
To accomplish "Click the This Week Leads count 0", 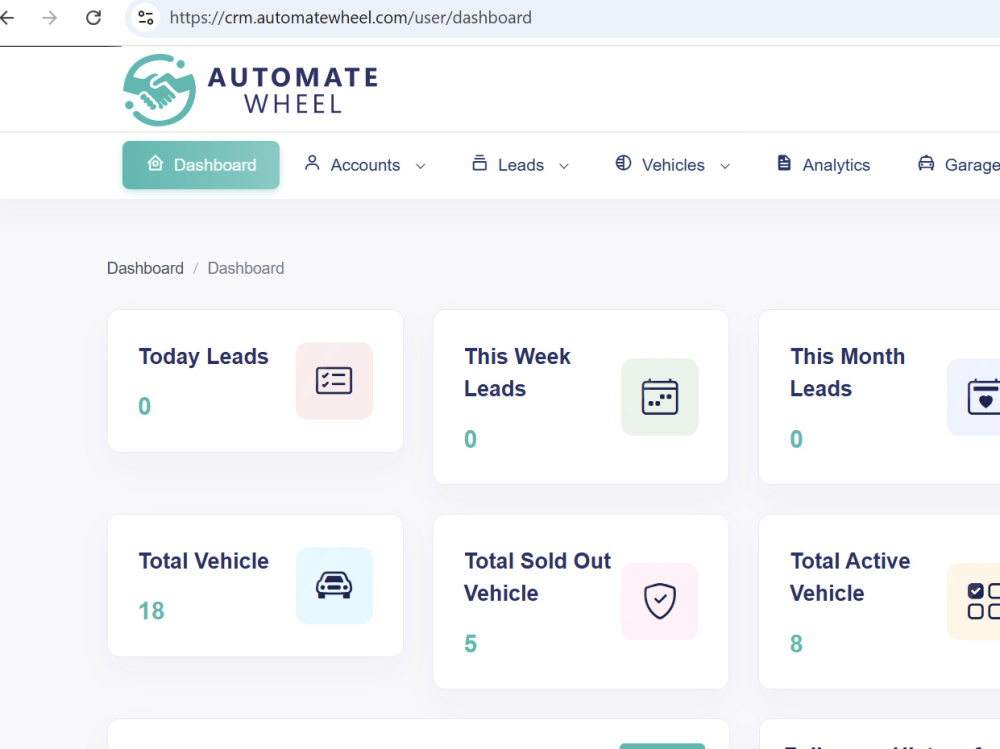I will click(471, 439).
